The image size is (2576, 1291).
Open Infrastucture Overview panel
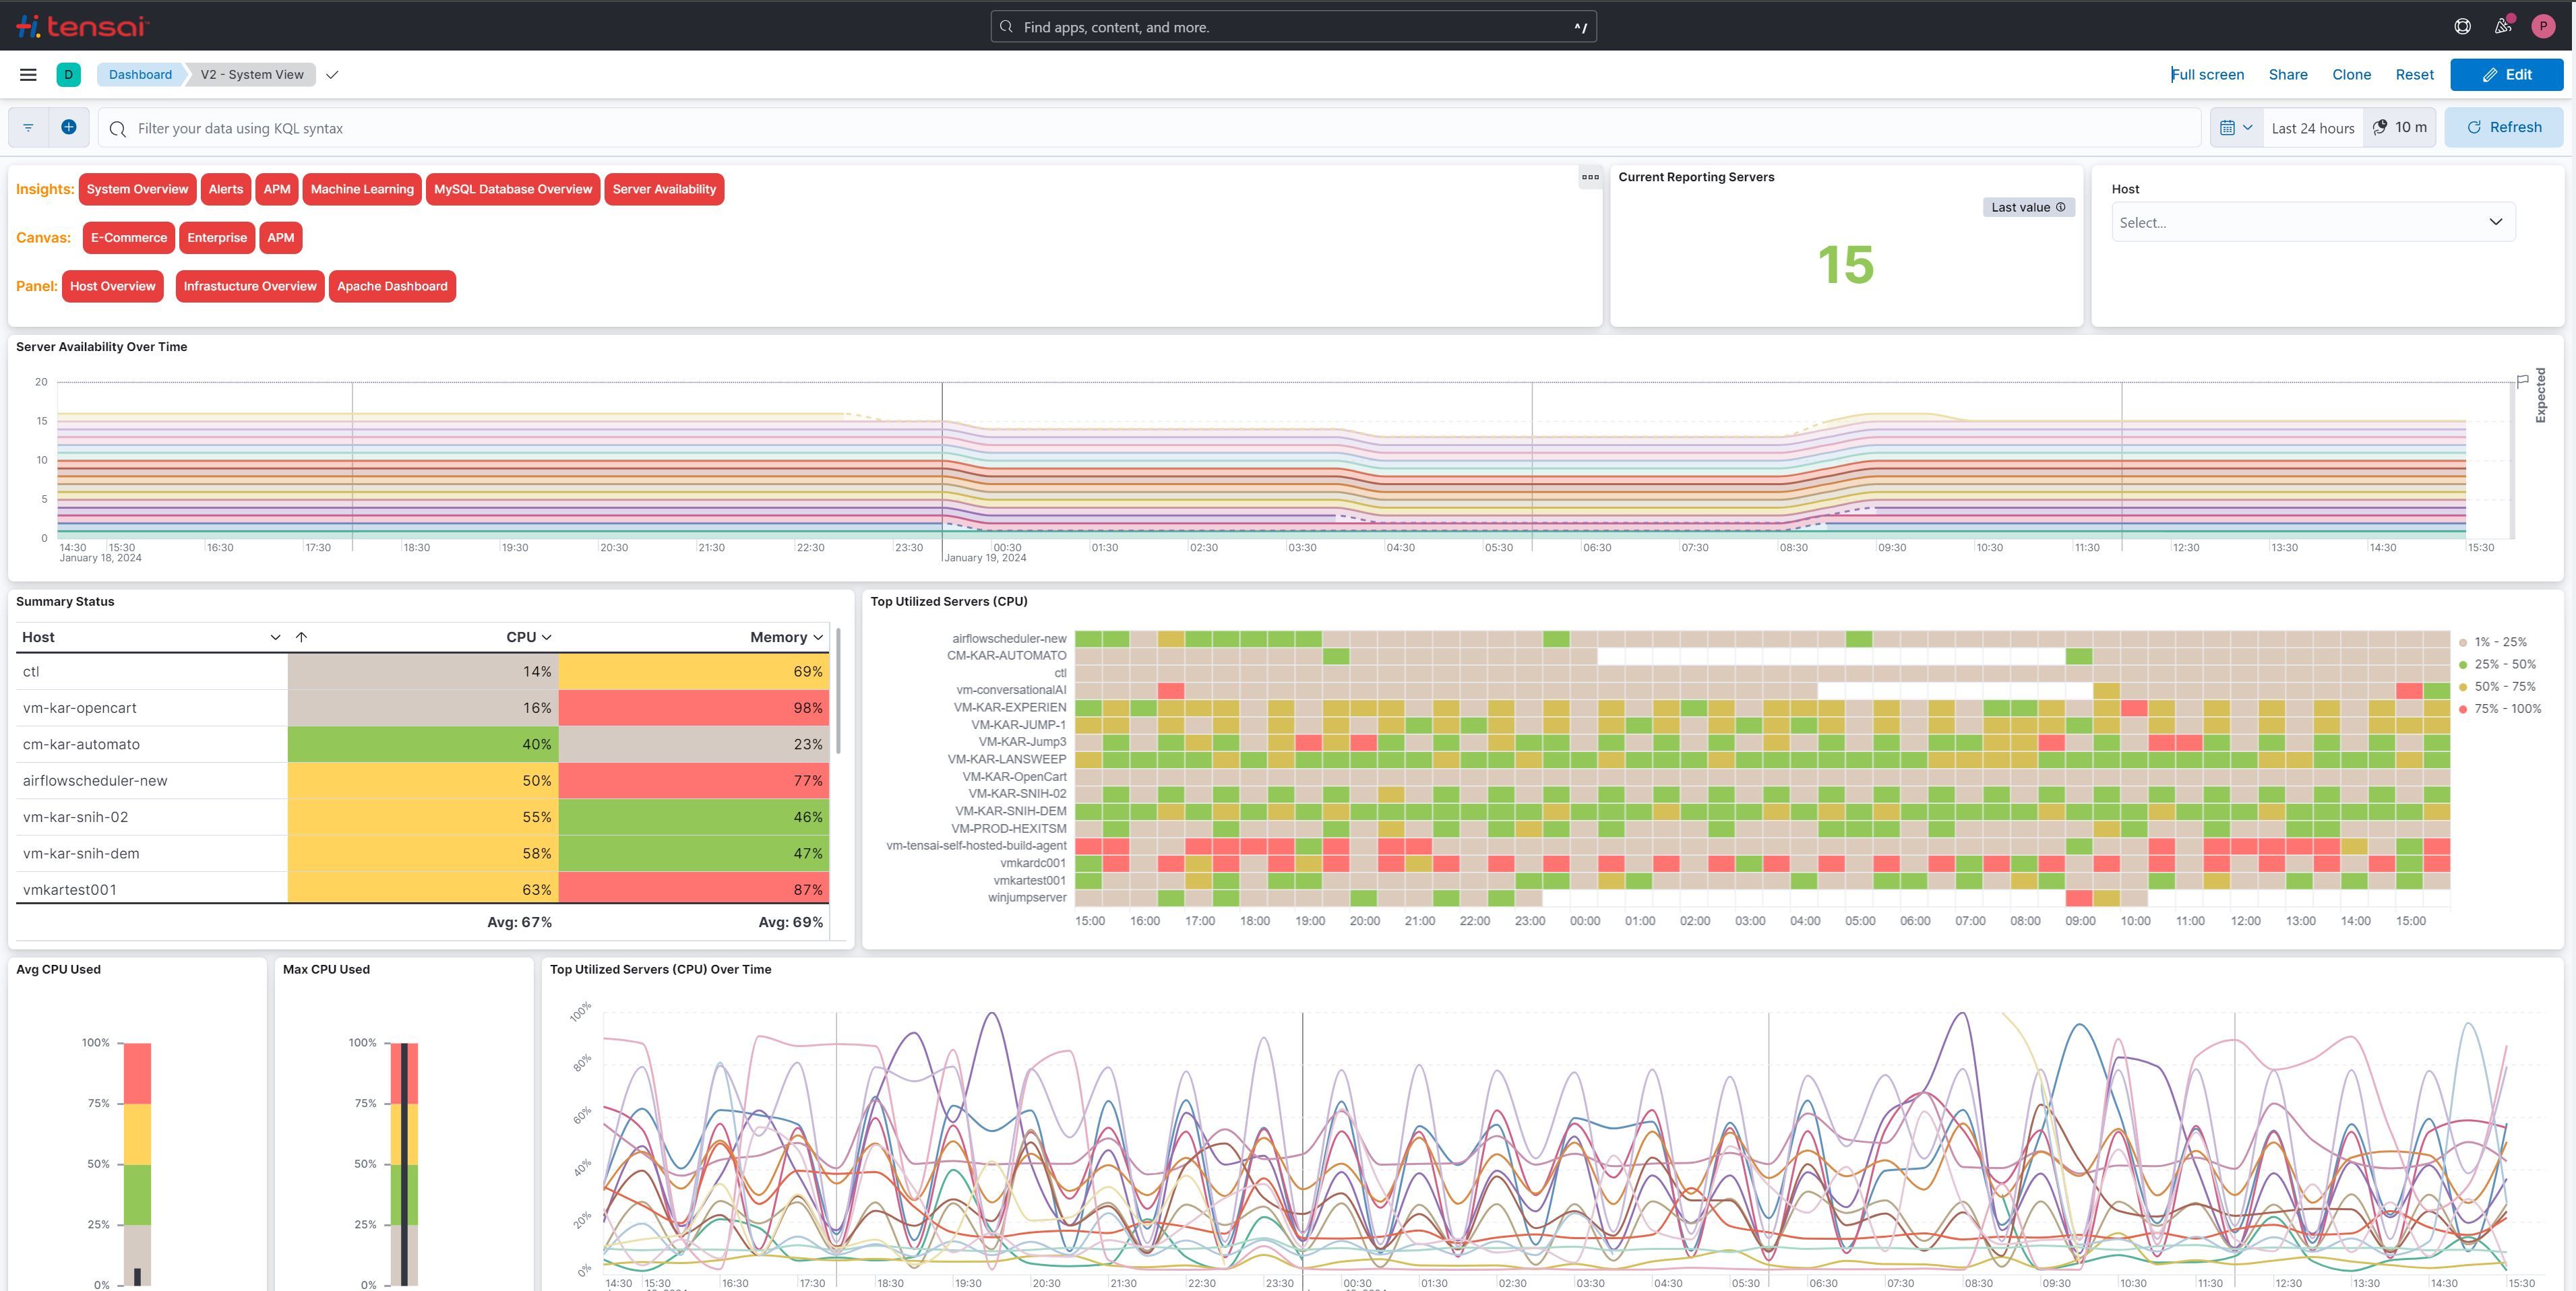tap(250, 286)
